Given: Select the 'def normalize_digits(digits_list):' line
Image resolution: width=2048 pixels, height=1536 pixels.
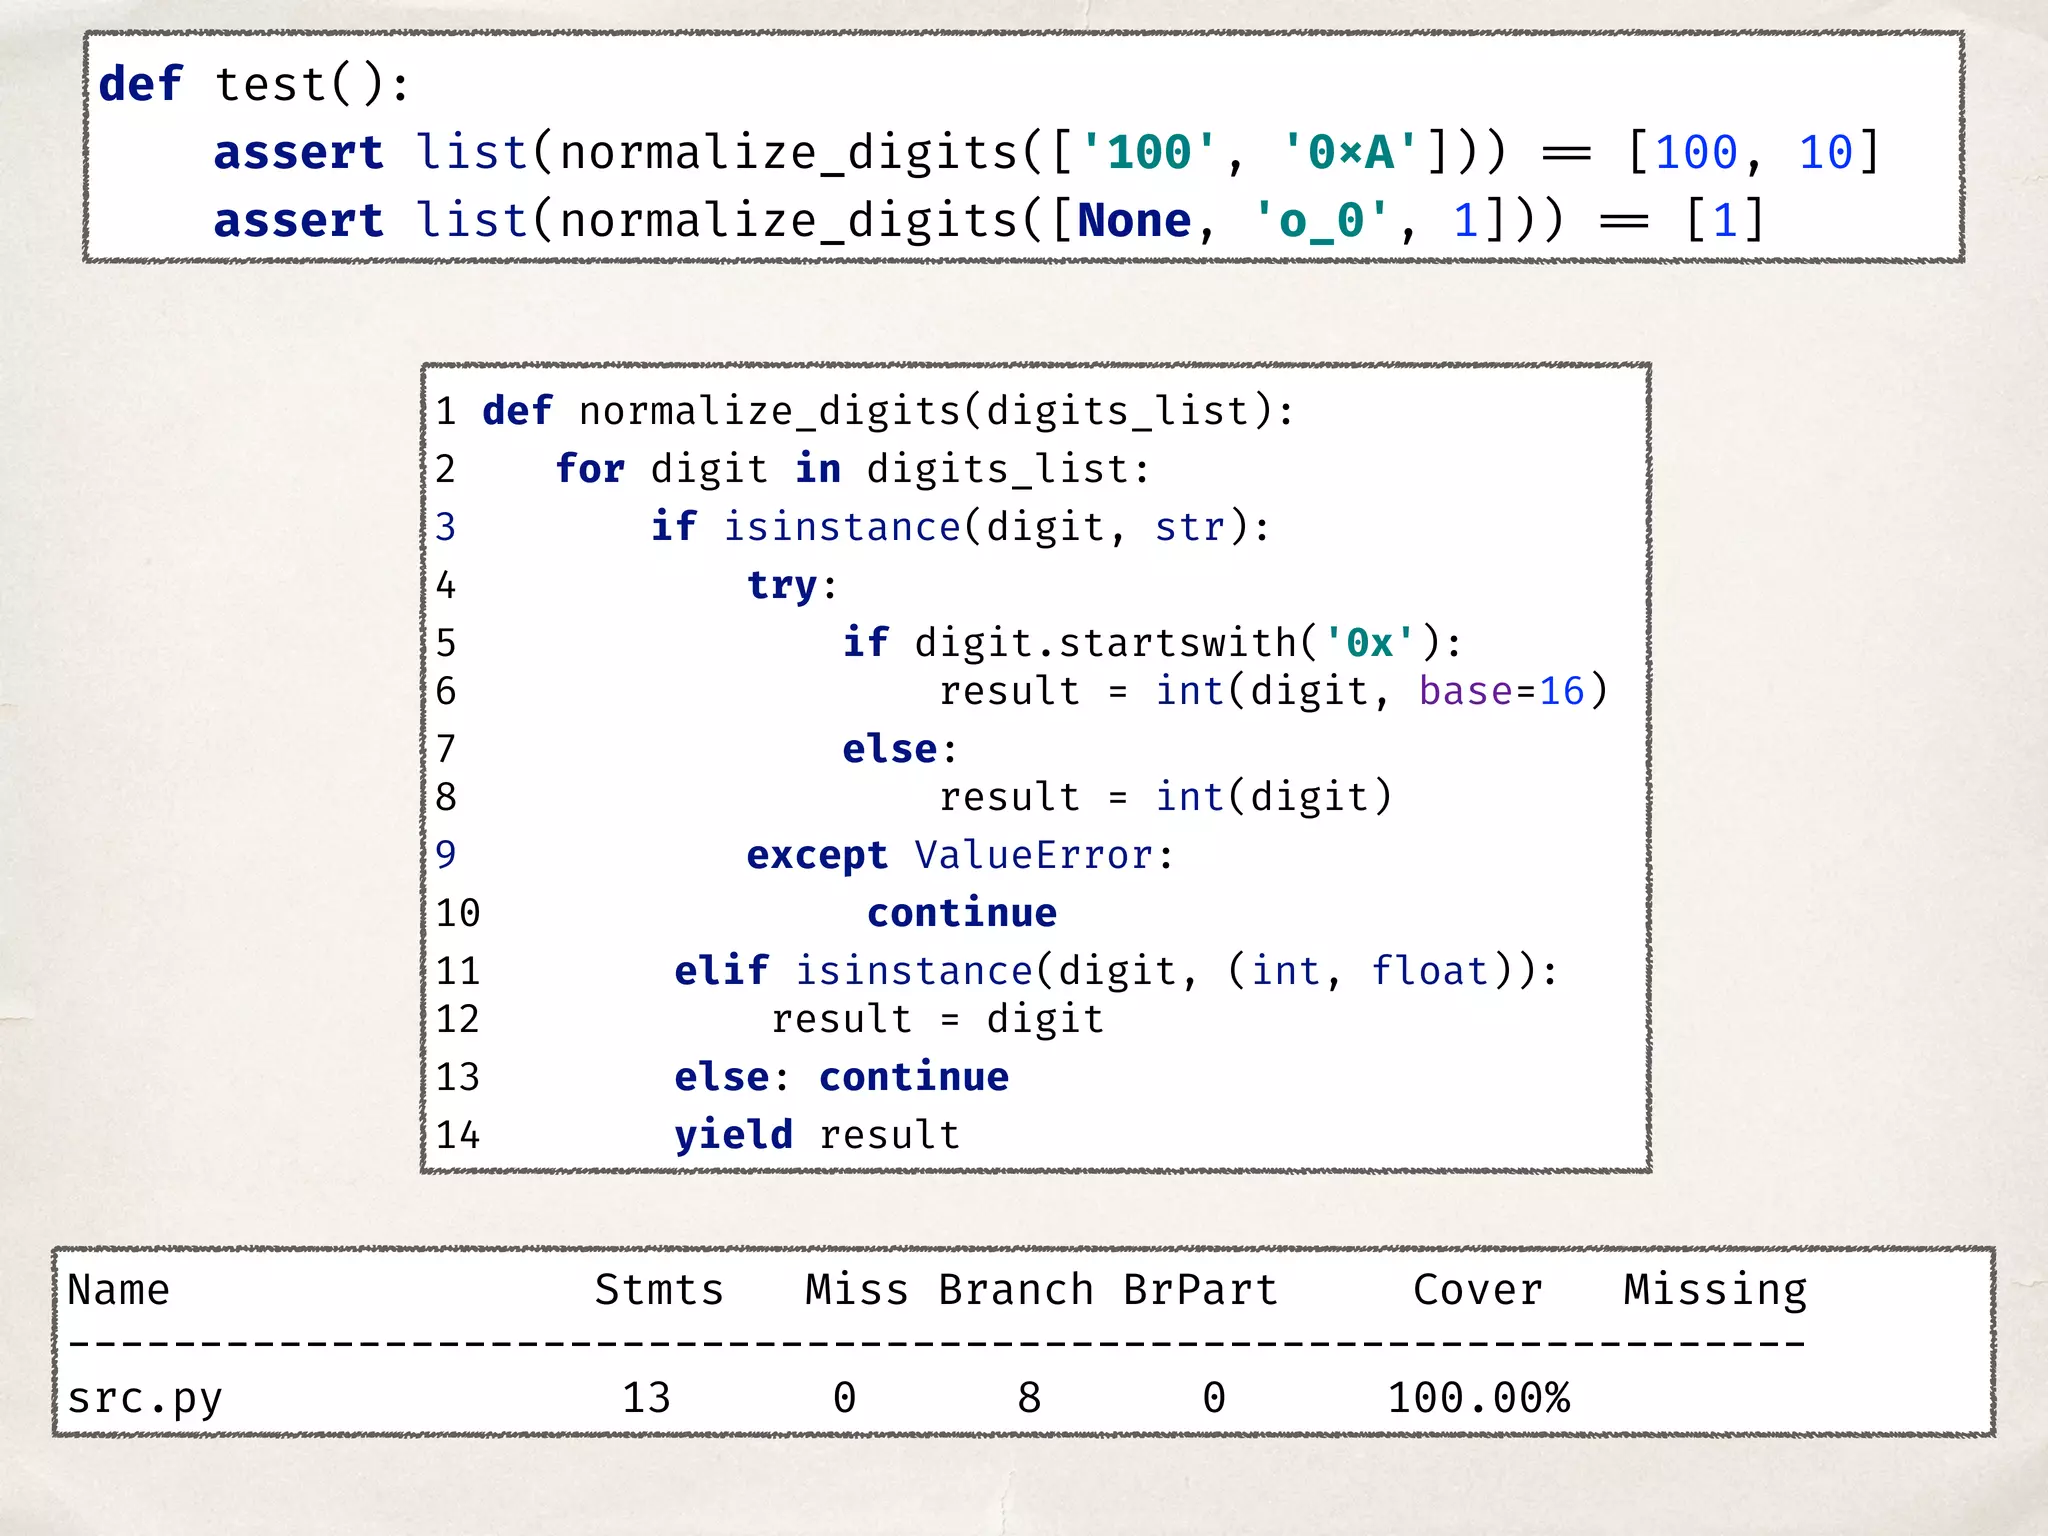Looking at the screenshot, I should [x=888, y=411].
